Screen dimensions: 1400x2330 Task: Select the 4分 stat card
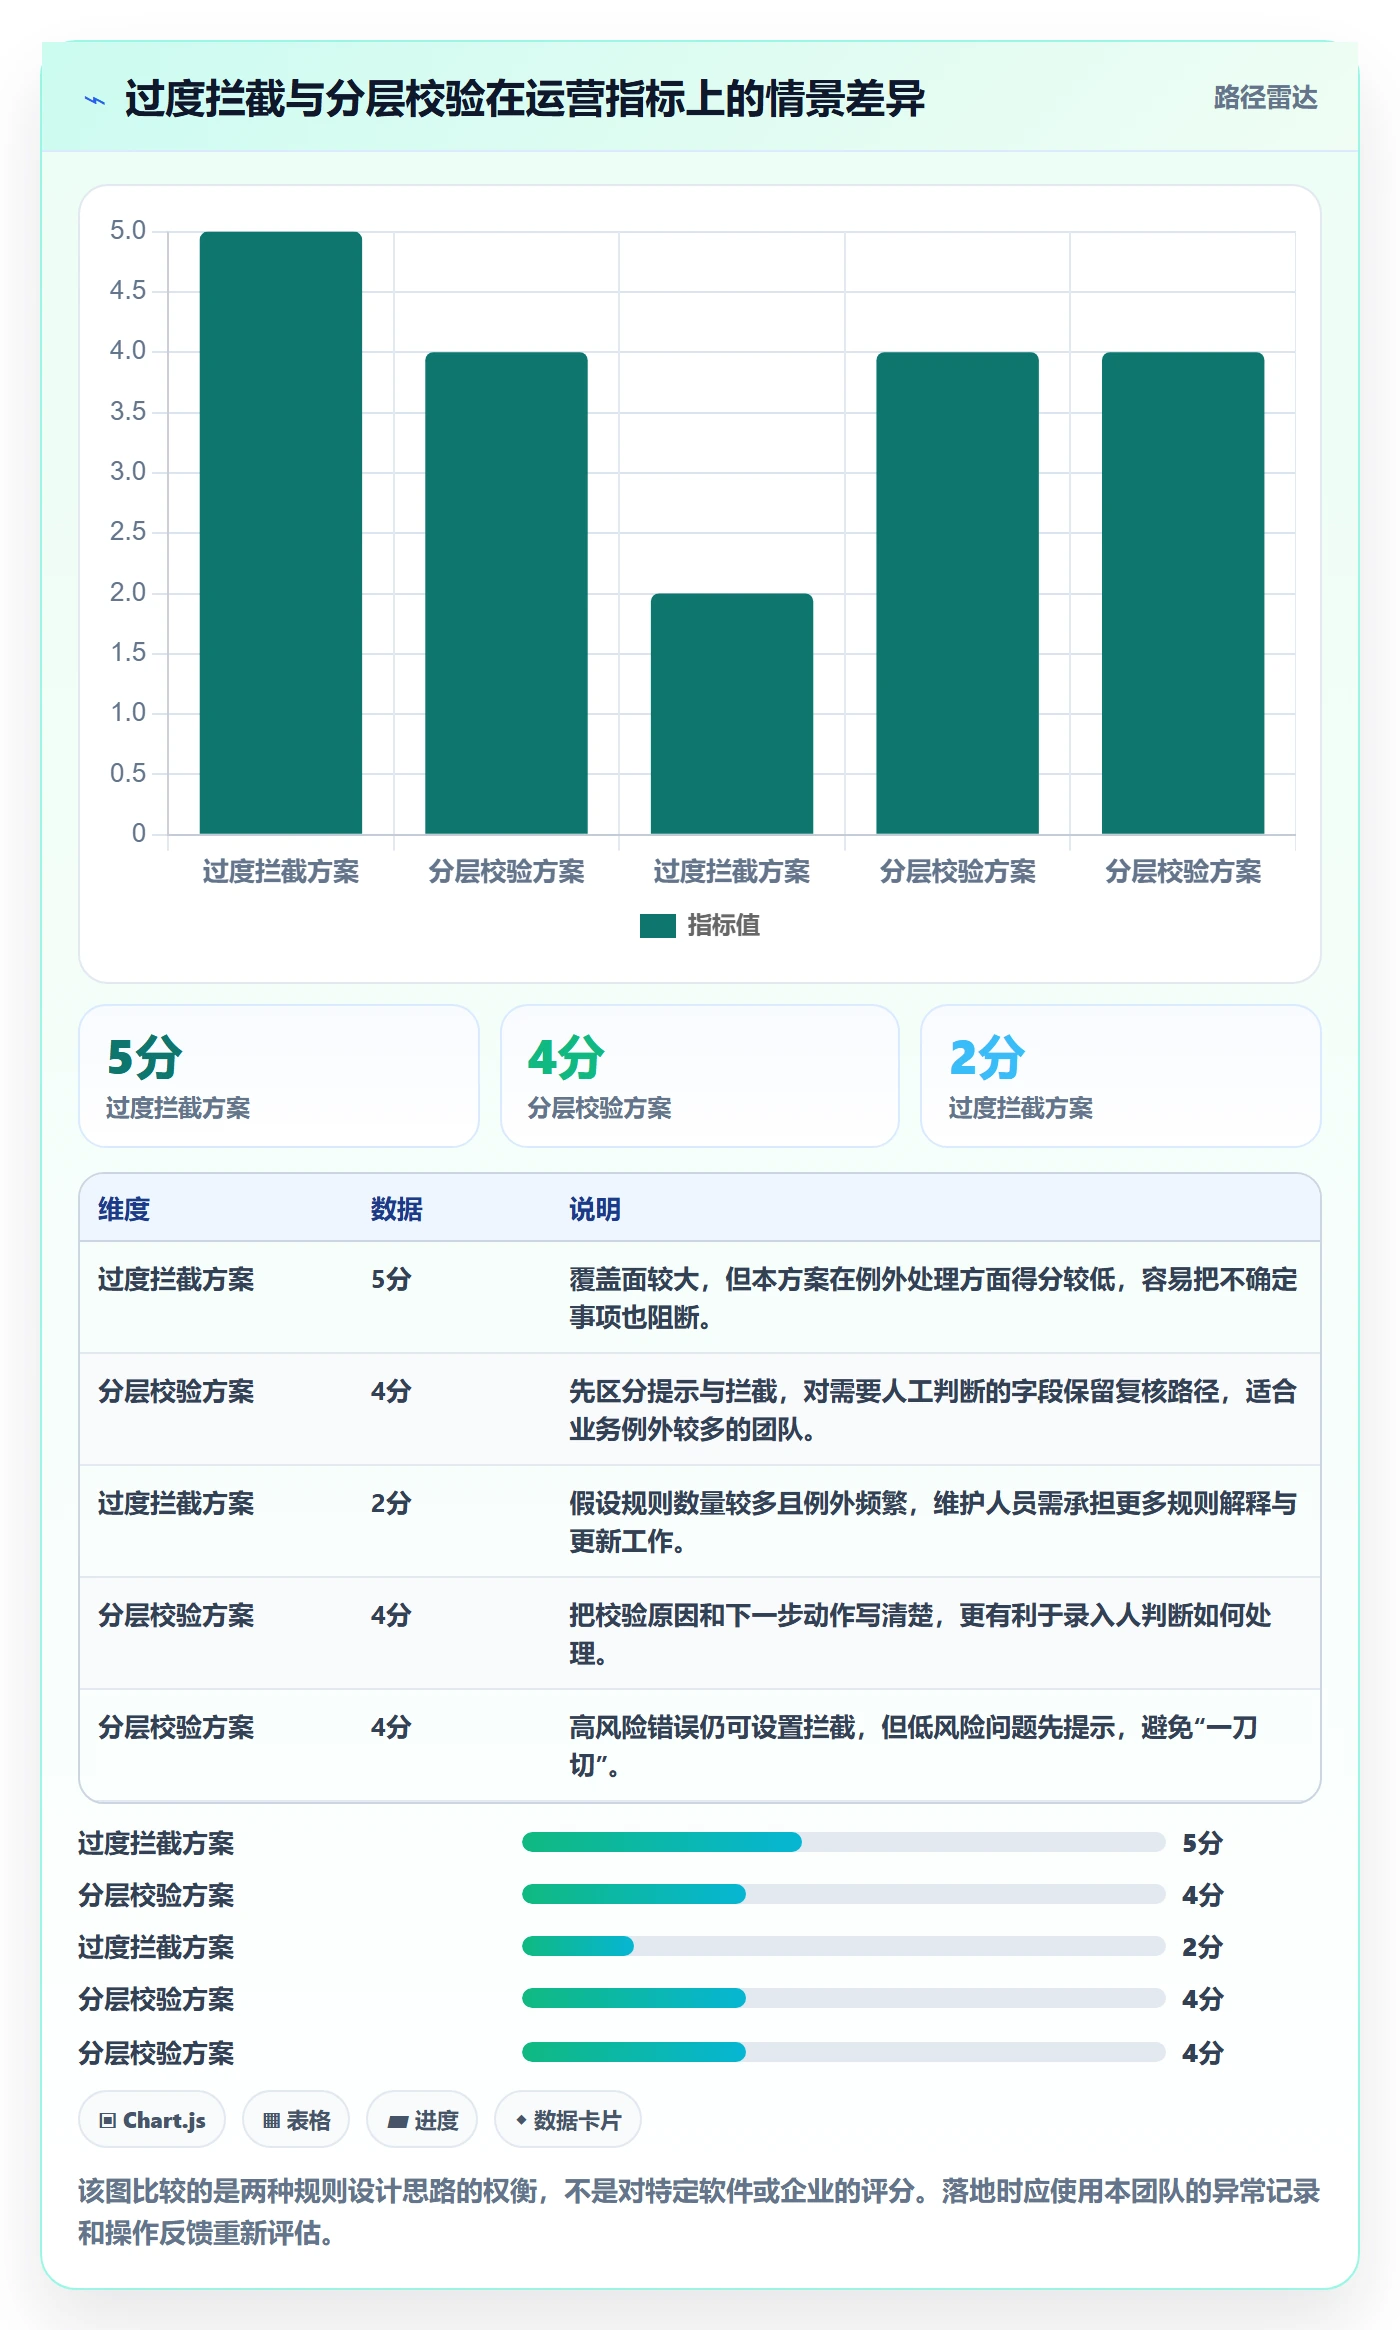pos(700,1076)
